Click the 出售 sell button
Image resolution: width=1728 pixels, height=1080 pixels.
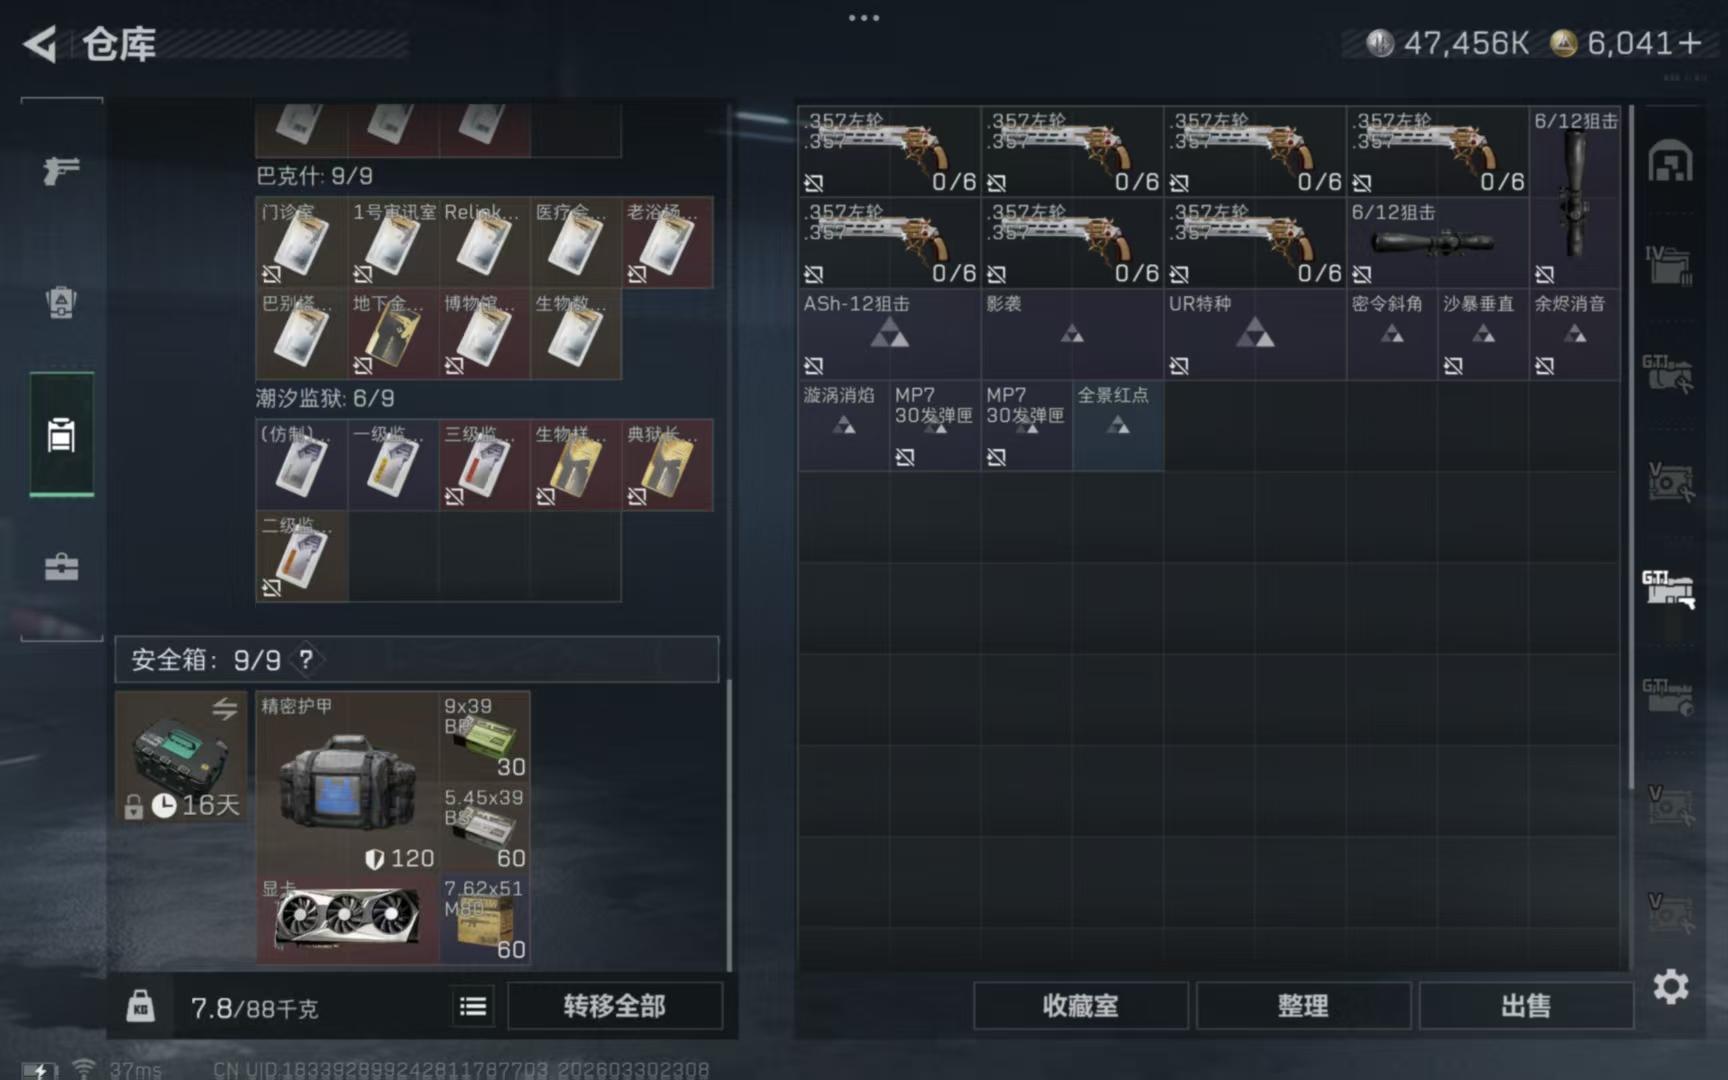(1525, 1006)
